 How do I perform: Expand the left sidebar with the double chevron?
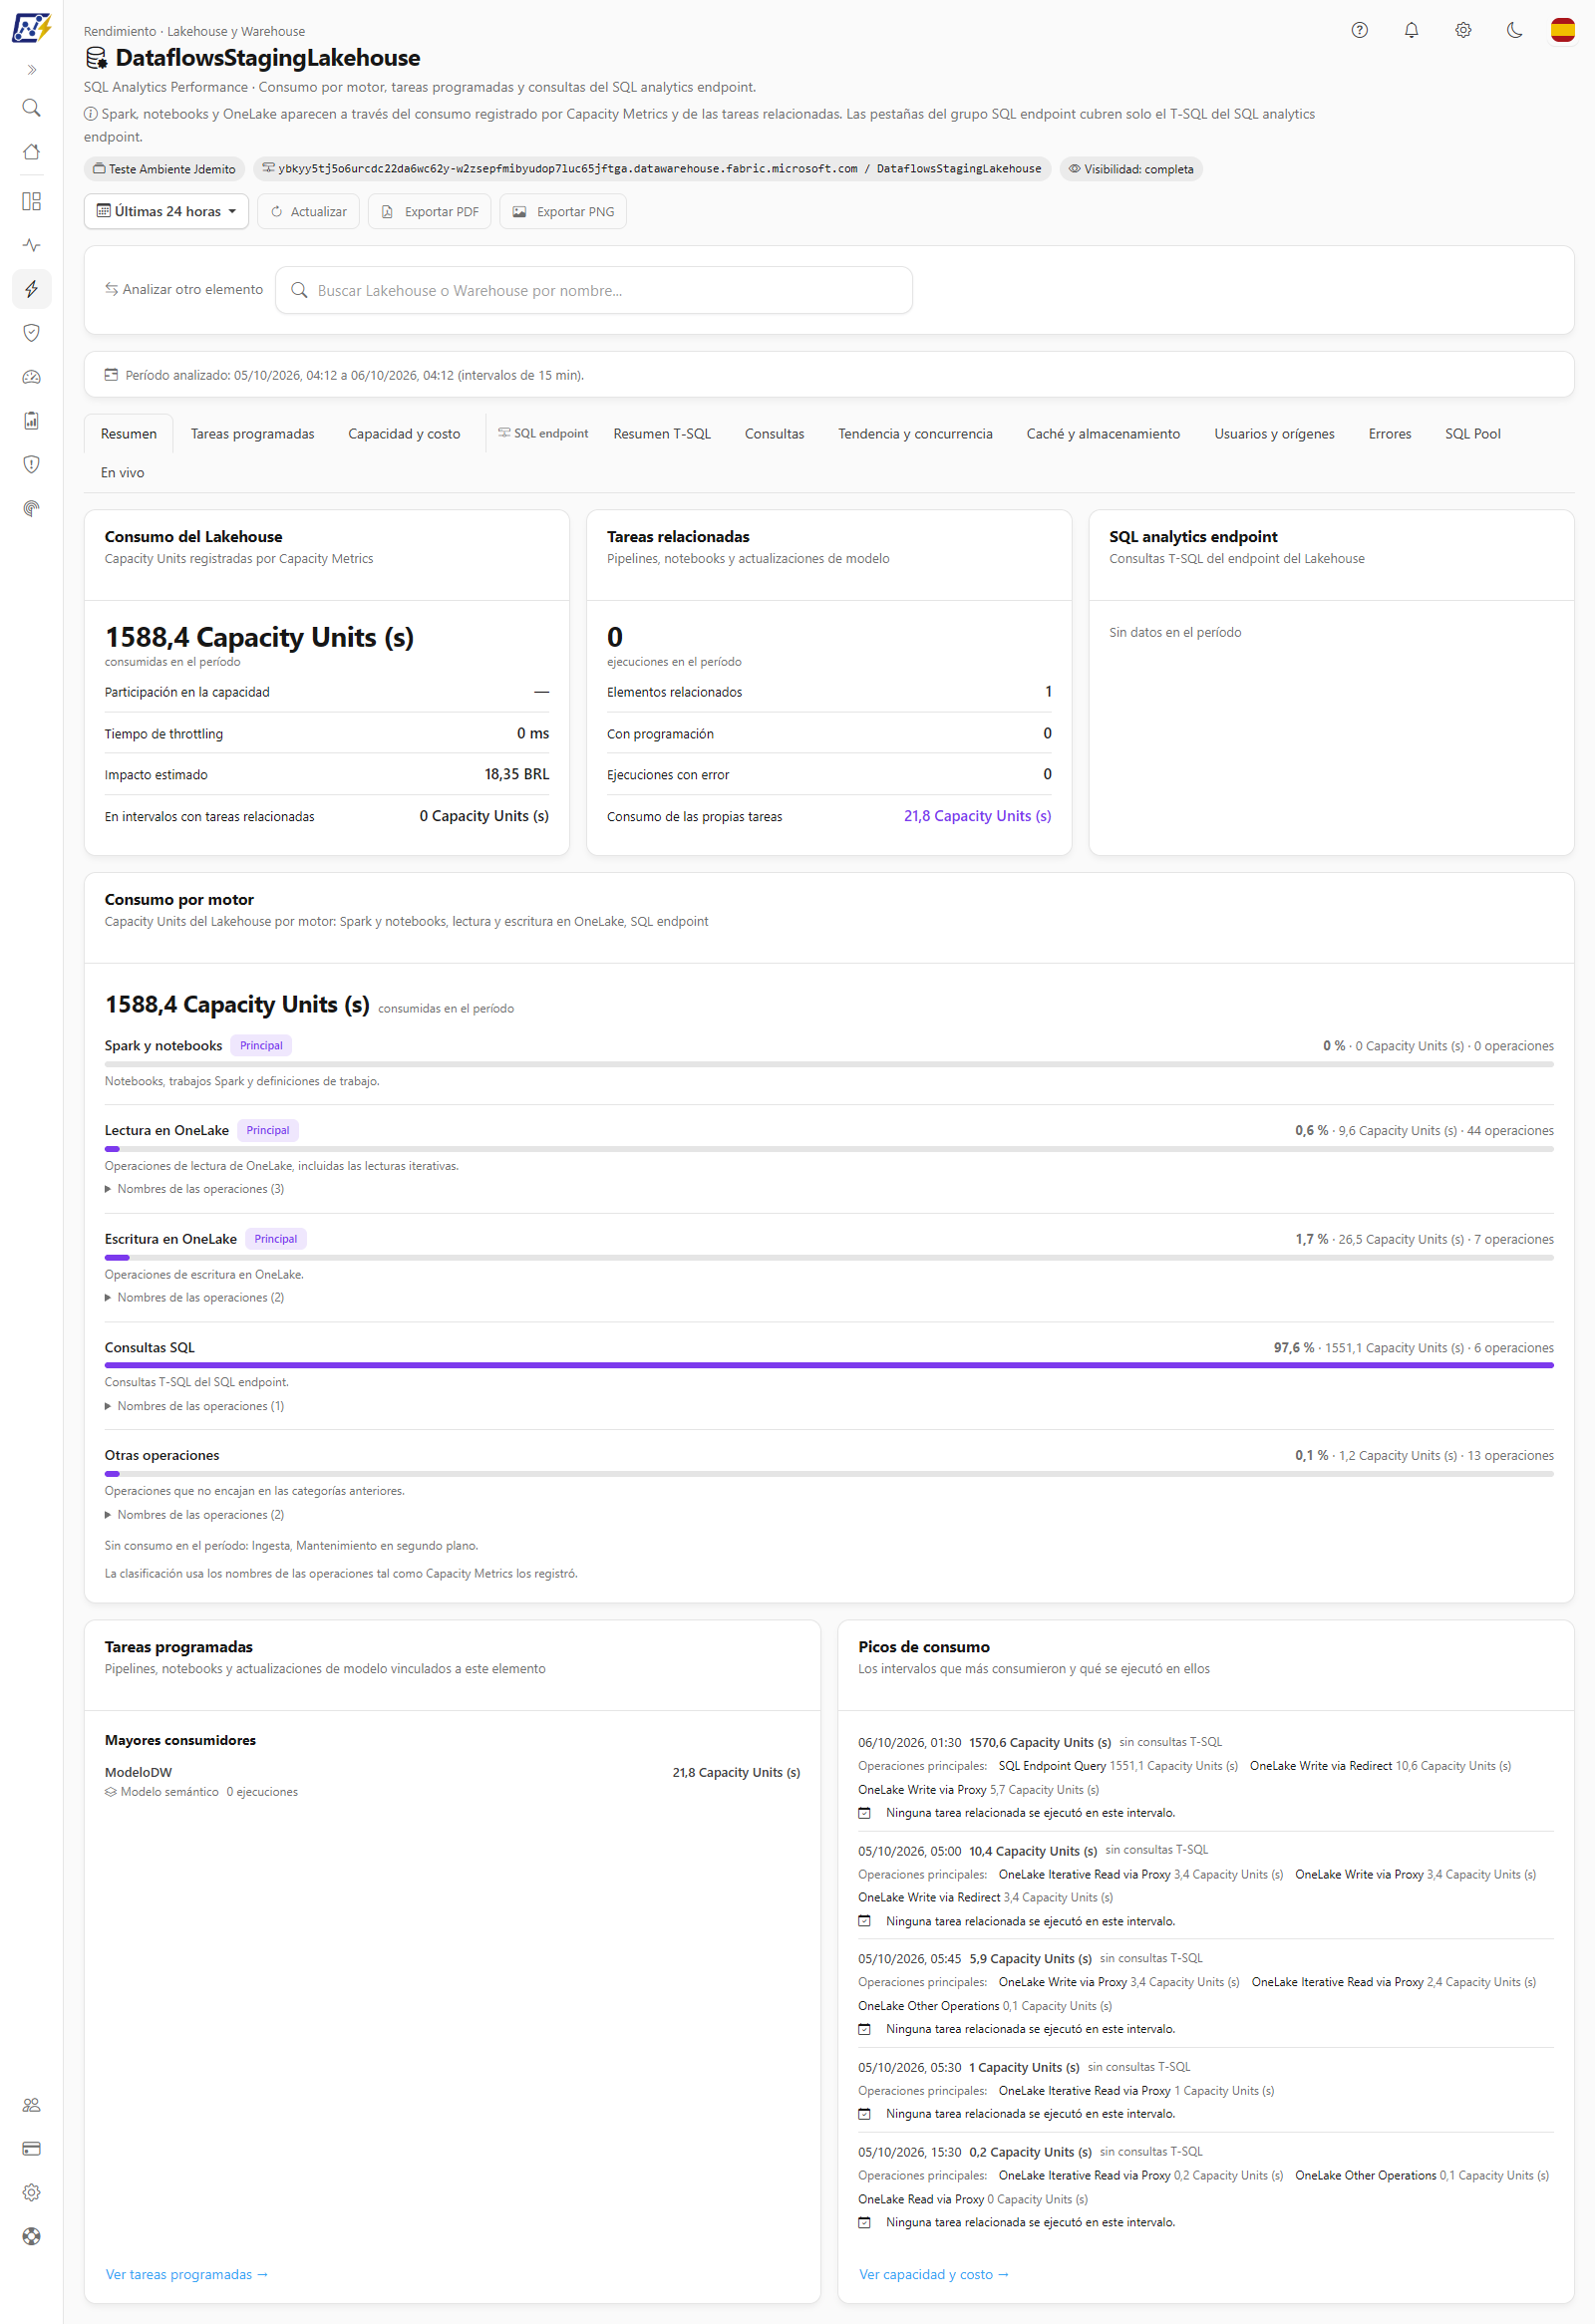point(31,70)
